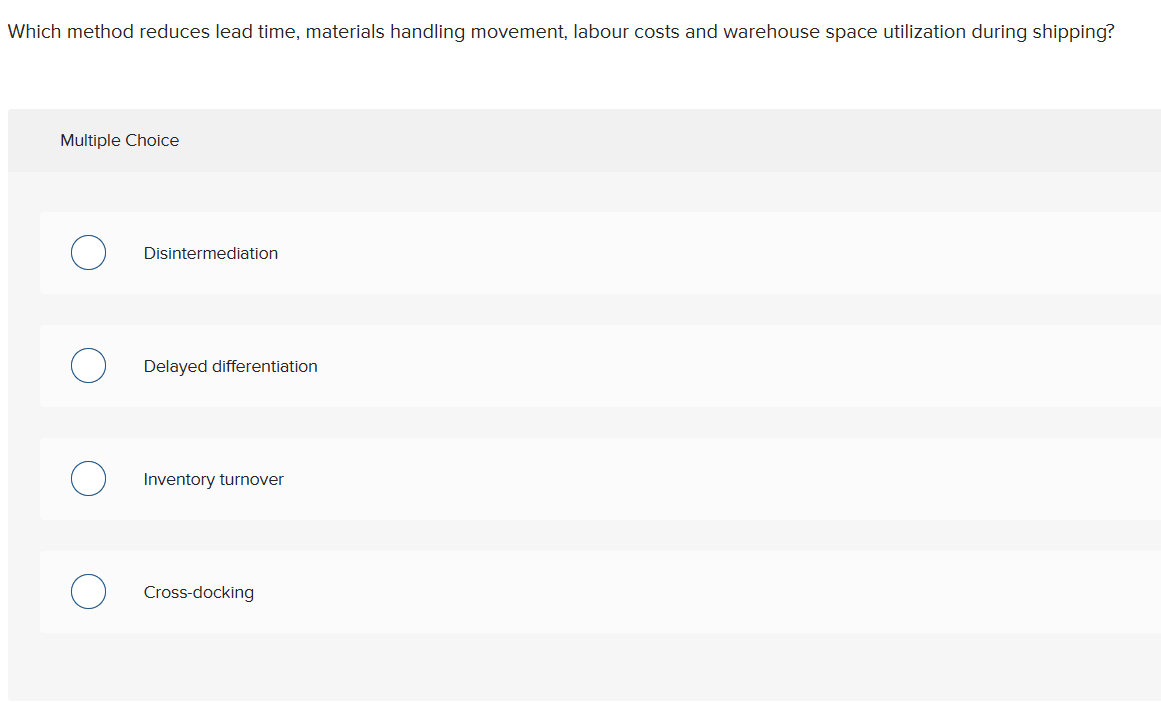The image size is (1161, 703).
Task: Select the third answer row
Action: click(x=500, y=478)
